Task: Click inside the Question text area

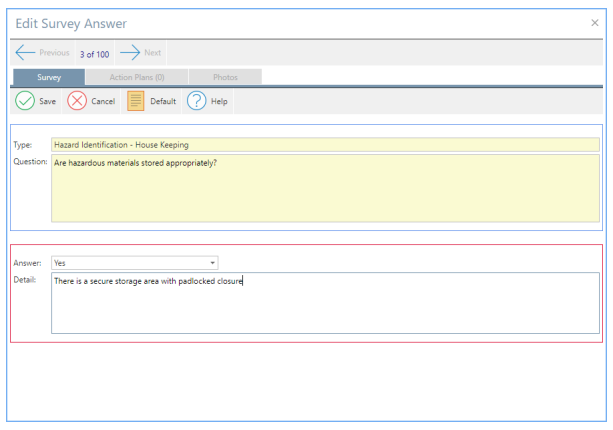Action: (x=325, y=188)
